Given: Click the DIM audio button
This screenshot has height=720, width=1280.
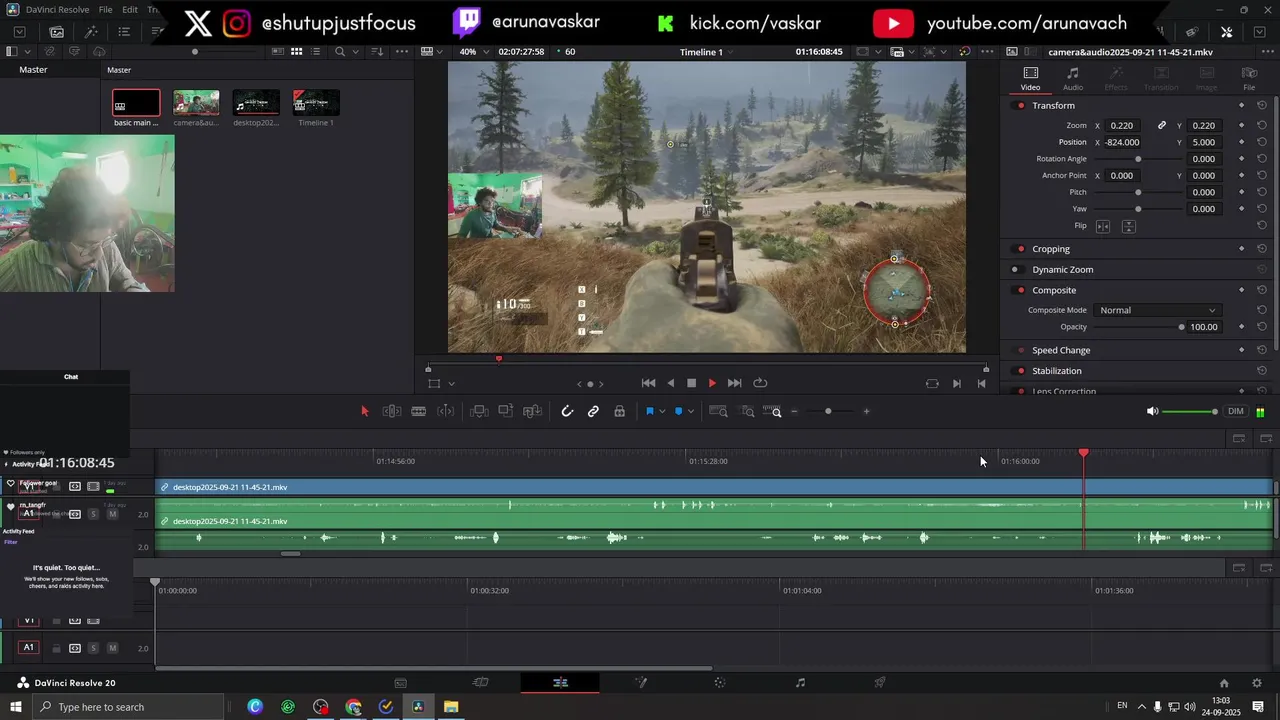Looking at the screenshot, I should pos(1236,412).
